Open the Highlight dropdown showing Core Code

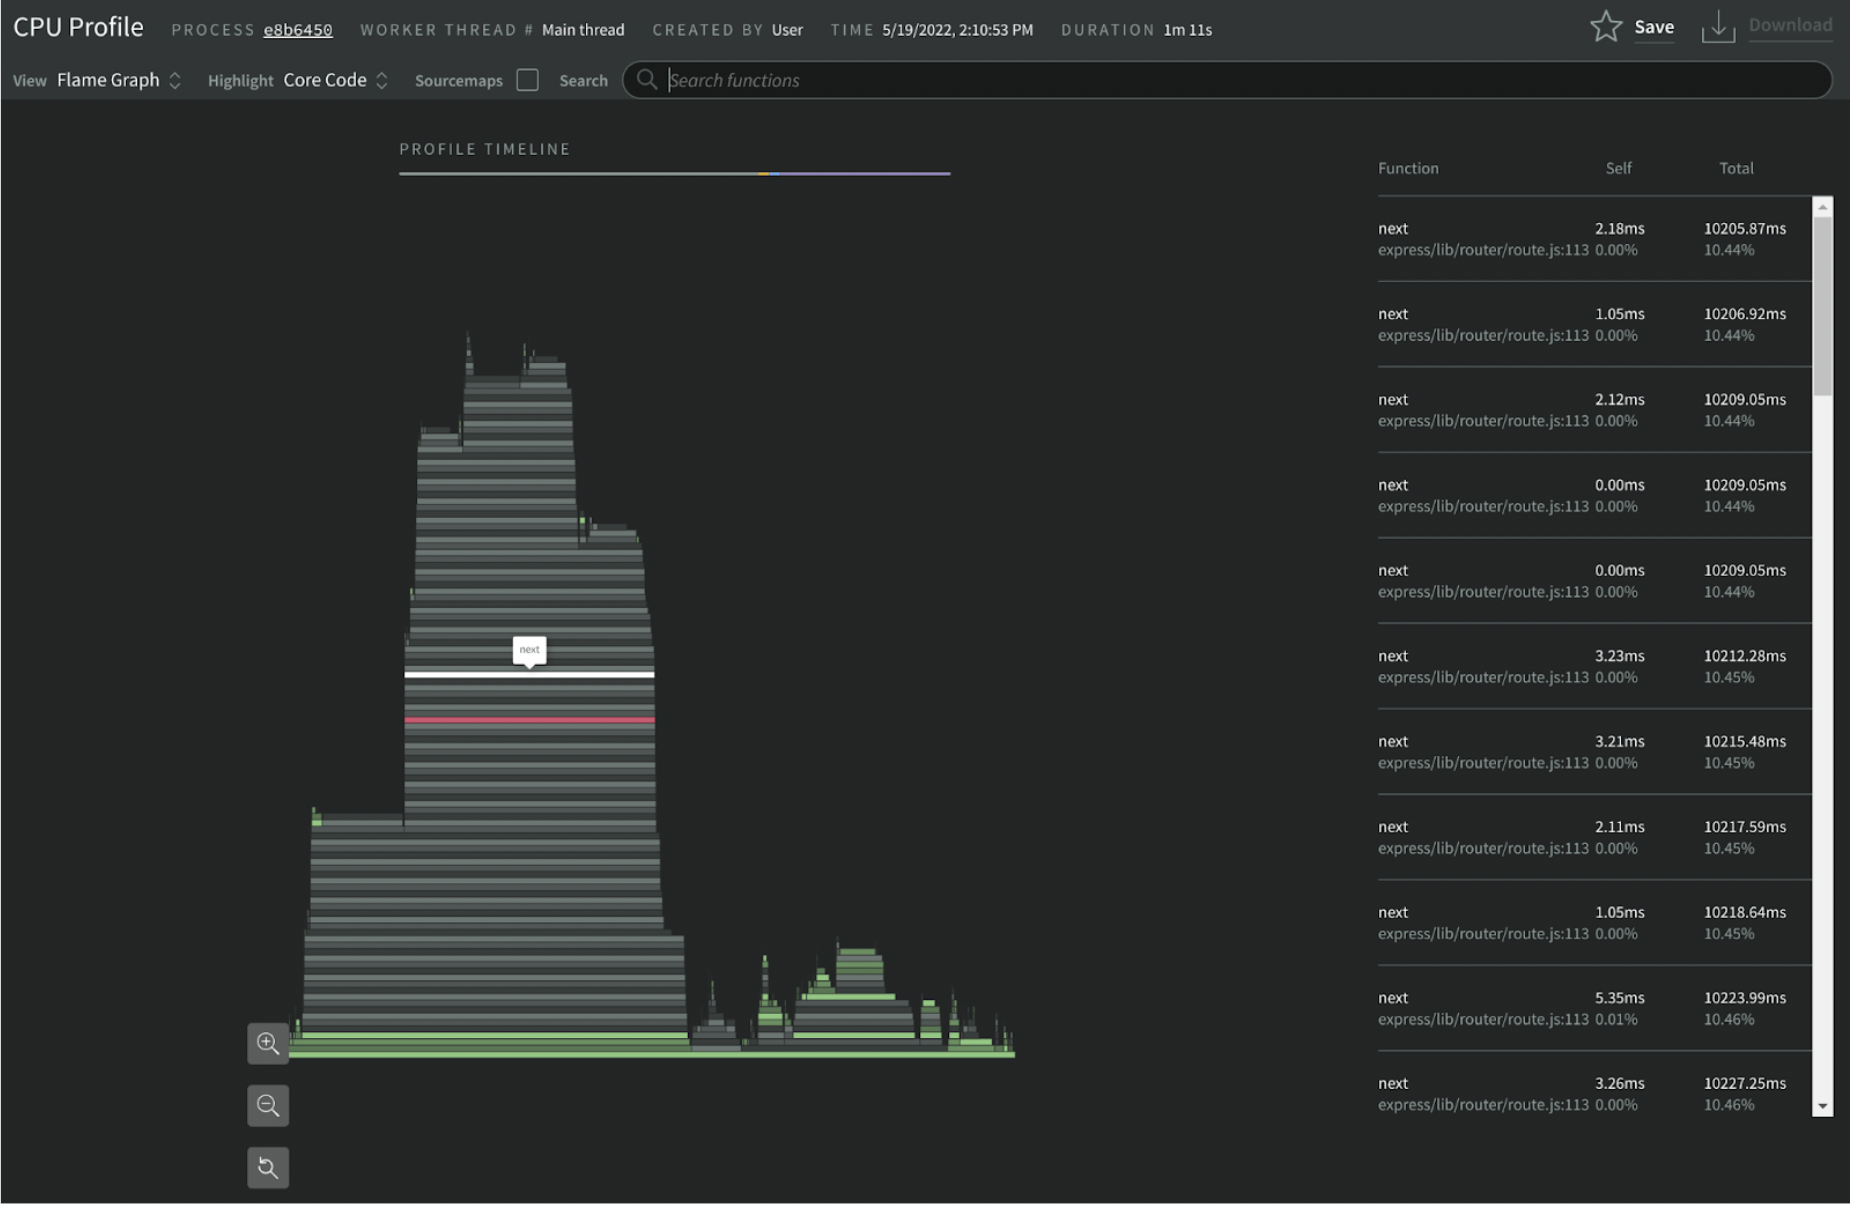(336, 80)
